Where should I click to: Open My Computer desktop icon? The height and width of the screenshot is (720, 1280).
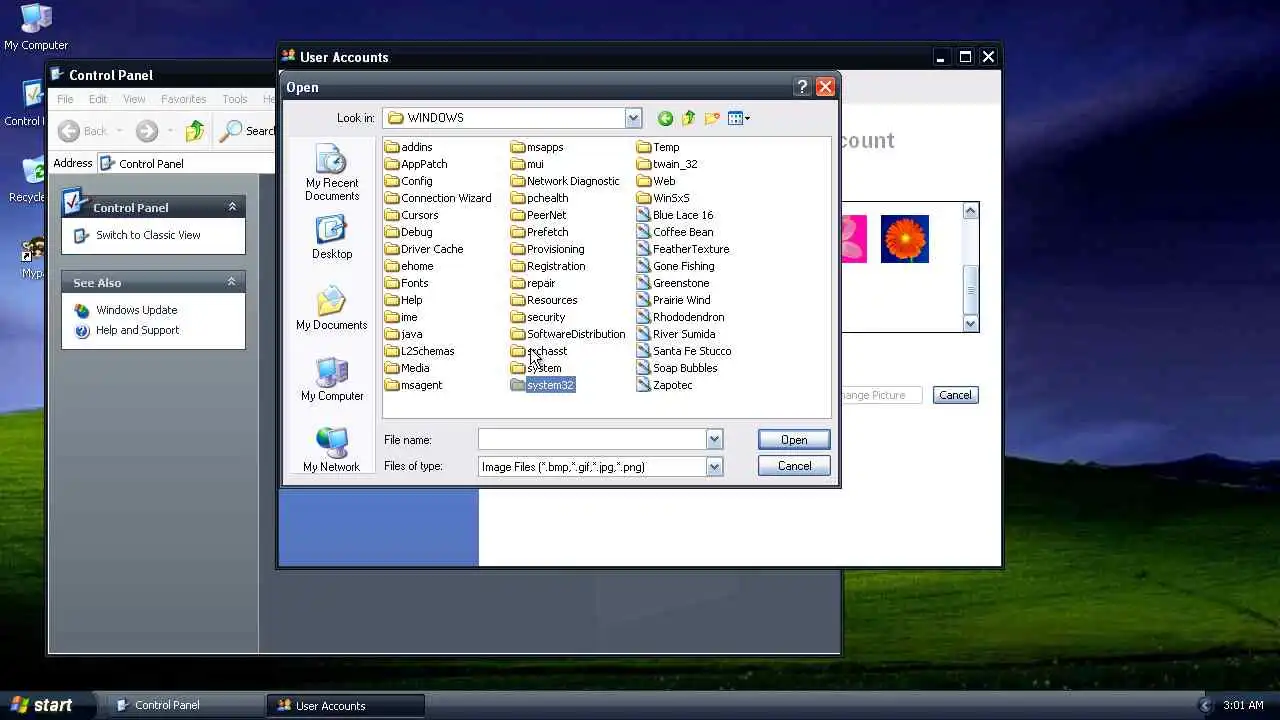click(x=36, y=28)
